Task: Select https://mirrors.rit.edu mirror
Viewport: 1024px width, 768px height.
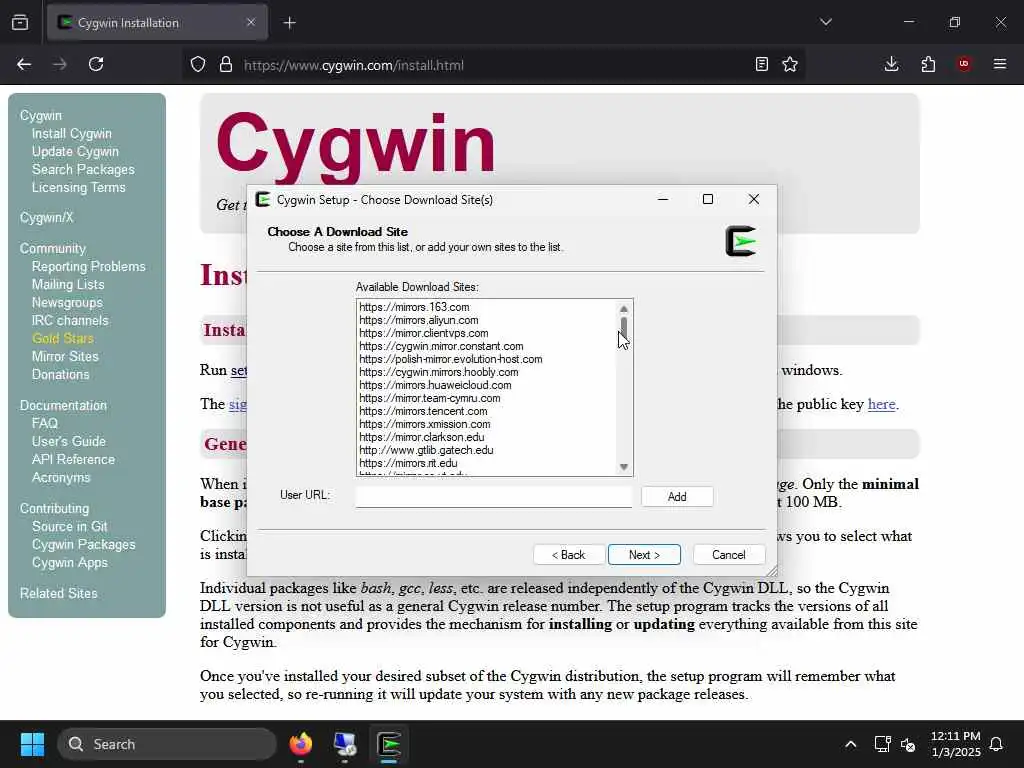Action: pos(408,464)
